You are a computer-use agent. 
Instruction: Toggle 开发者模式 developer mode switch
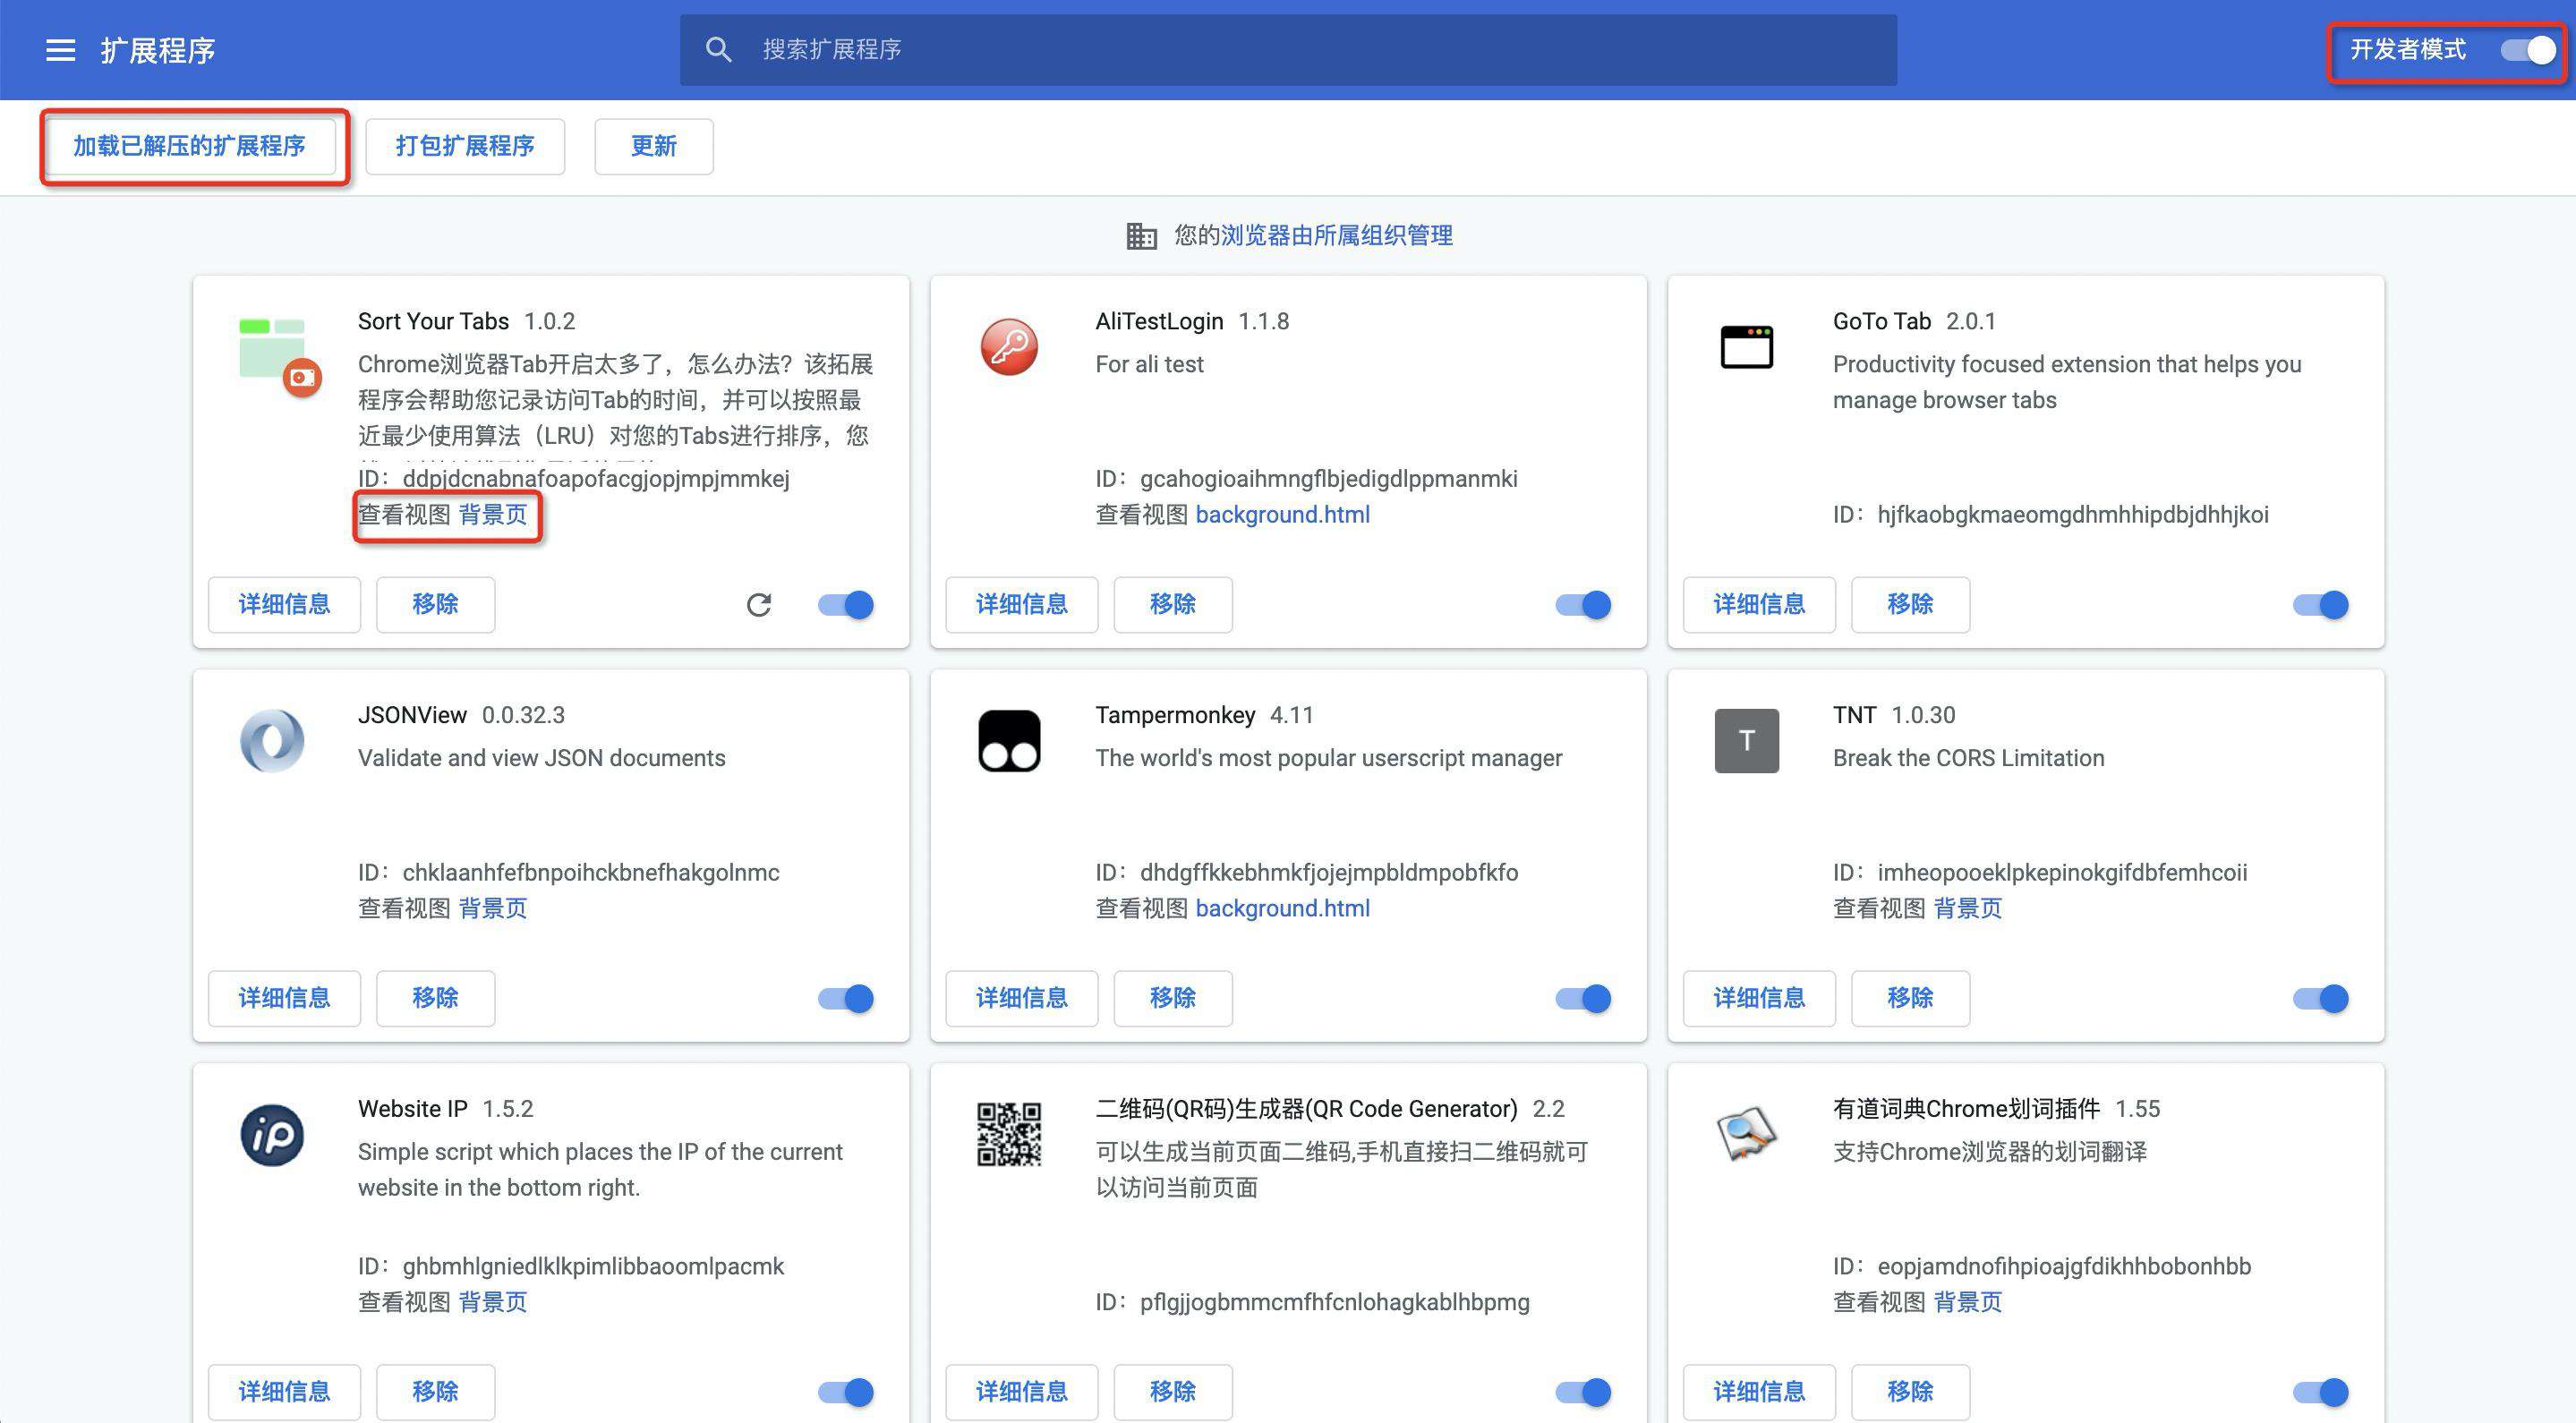tap(2528, 50)
